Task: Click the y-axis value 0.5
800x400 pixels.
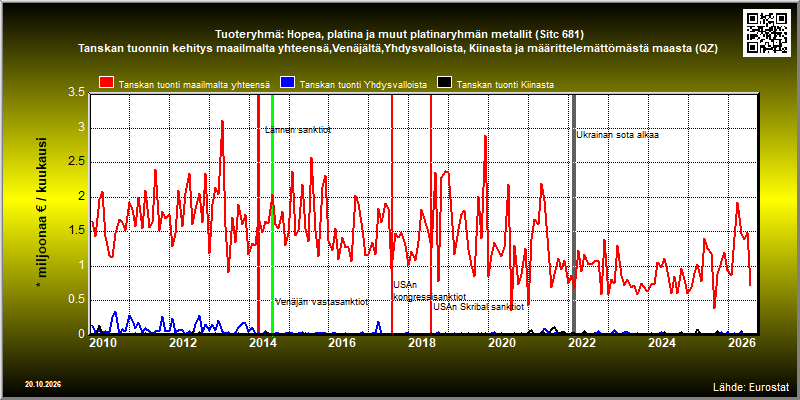Action: (77, 300)
